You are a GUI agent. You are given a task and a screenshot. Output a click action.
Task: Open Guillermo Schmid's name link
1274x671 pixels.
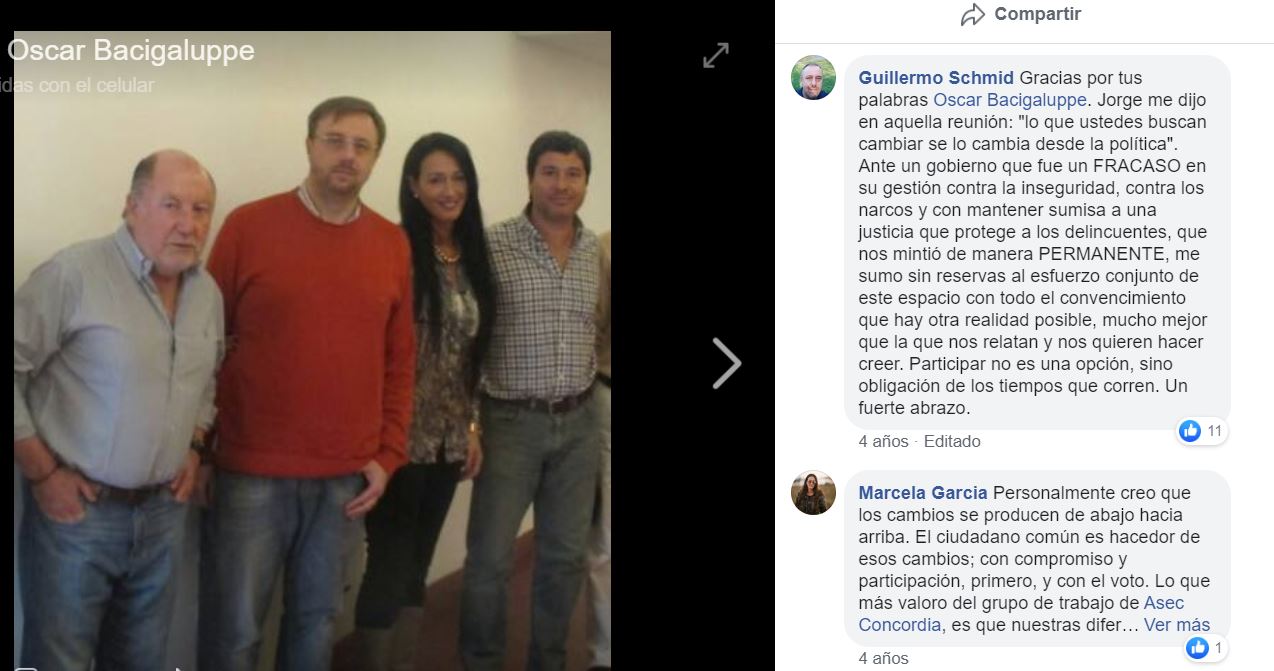pos(936,78)
